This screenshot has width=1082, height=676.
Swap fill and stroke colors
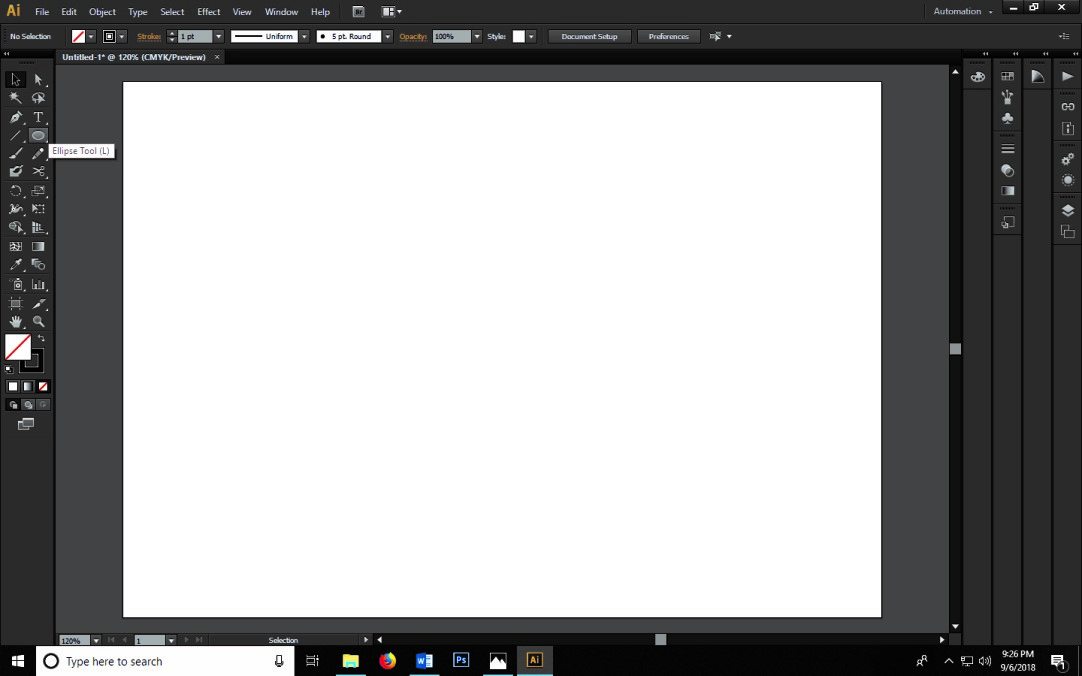click(x=41, y=338)
